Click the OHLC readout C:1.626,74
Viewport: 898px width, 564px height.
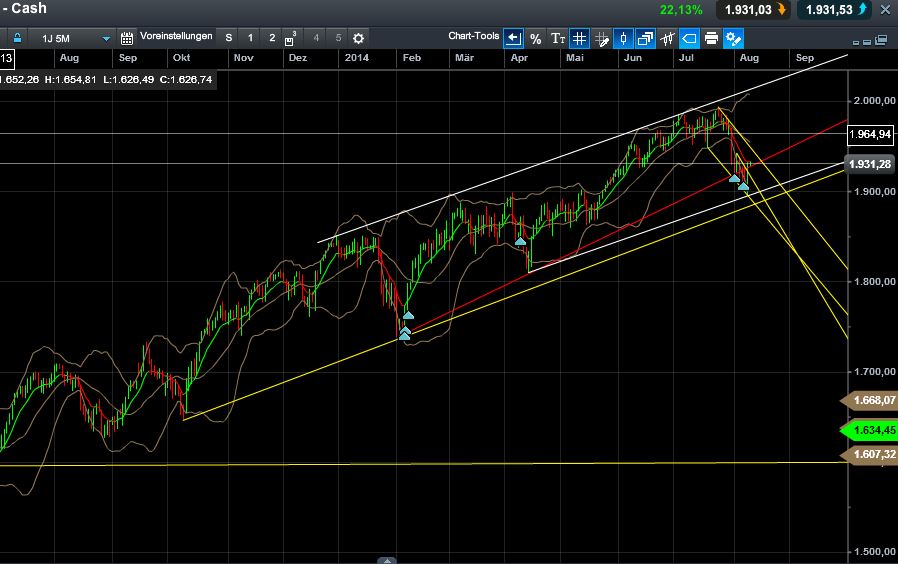(186, 80)
